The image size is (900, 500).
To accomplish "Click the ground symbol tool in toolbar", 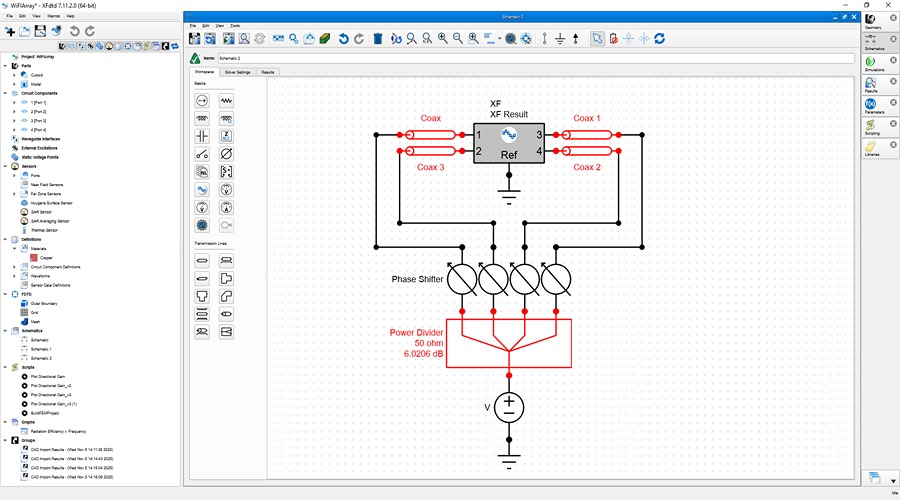I will pyautogui.click(x=560, y=38).
